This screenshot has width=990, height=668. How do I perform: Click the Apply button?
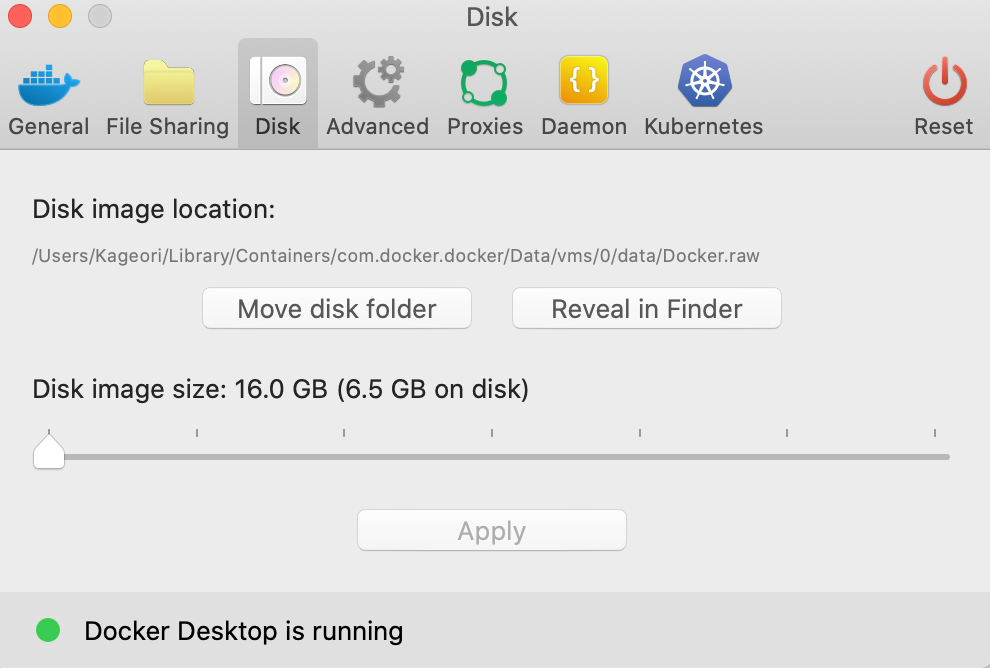[x=492, y=531]
